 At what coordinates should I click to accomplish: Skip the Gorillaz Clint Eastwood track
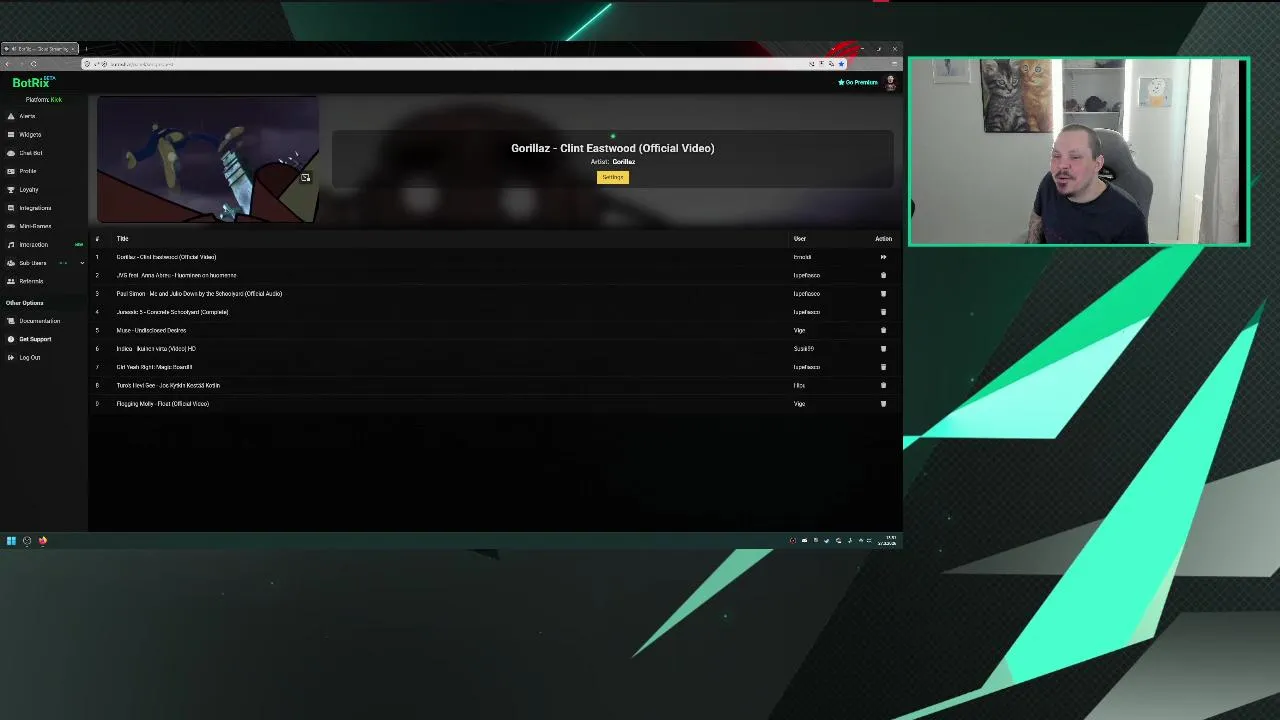click(883, 257)
